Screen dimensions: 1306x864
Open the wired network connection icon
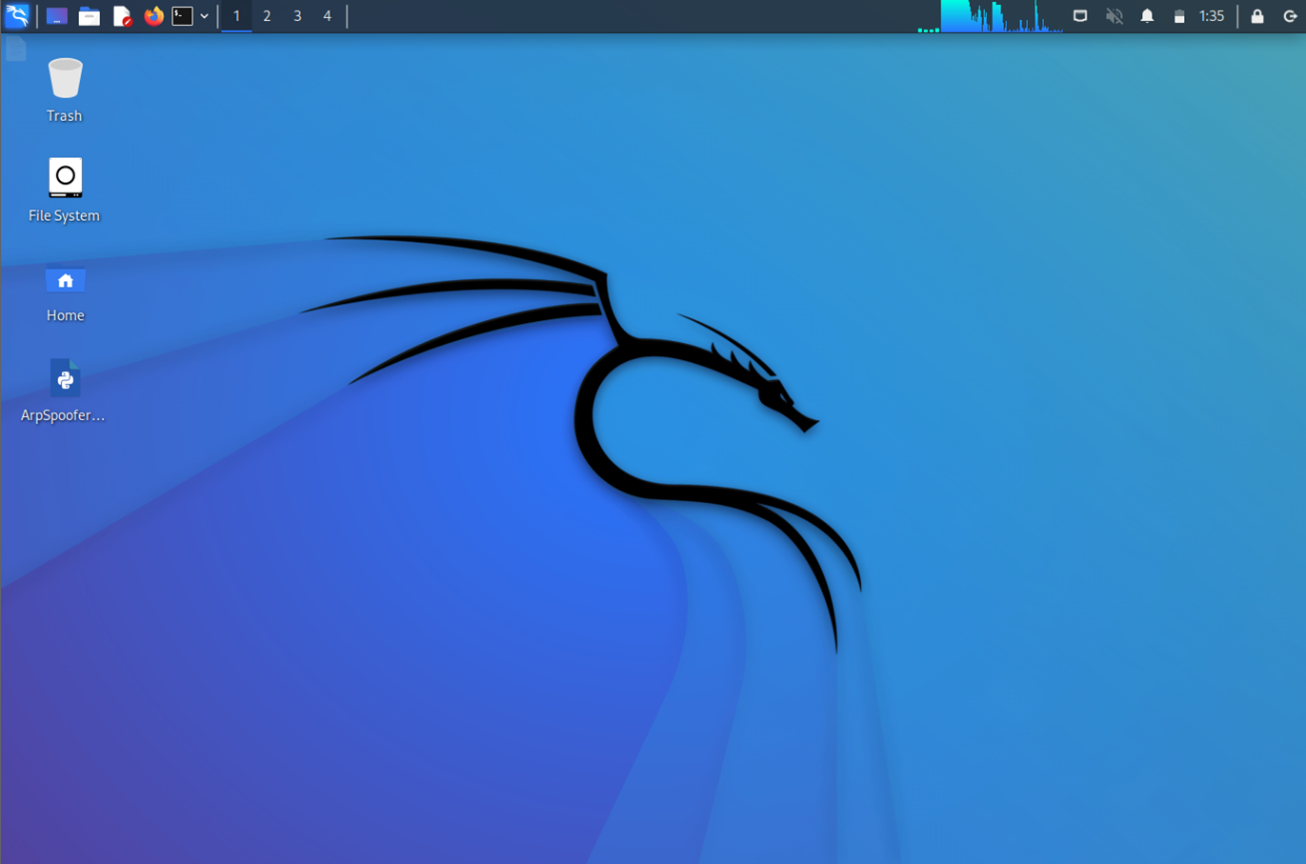point(1080,16)
